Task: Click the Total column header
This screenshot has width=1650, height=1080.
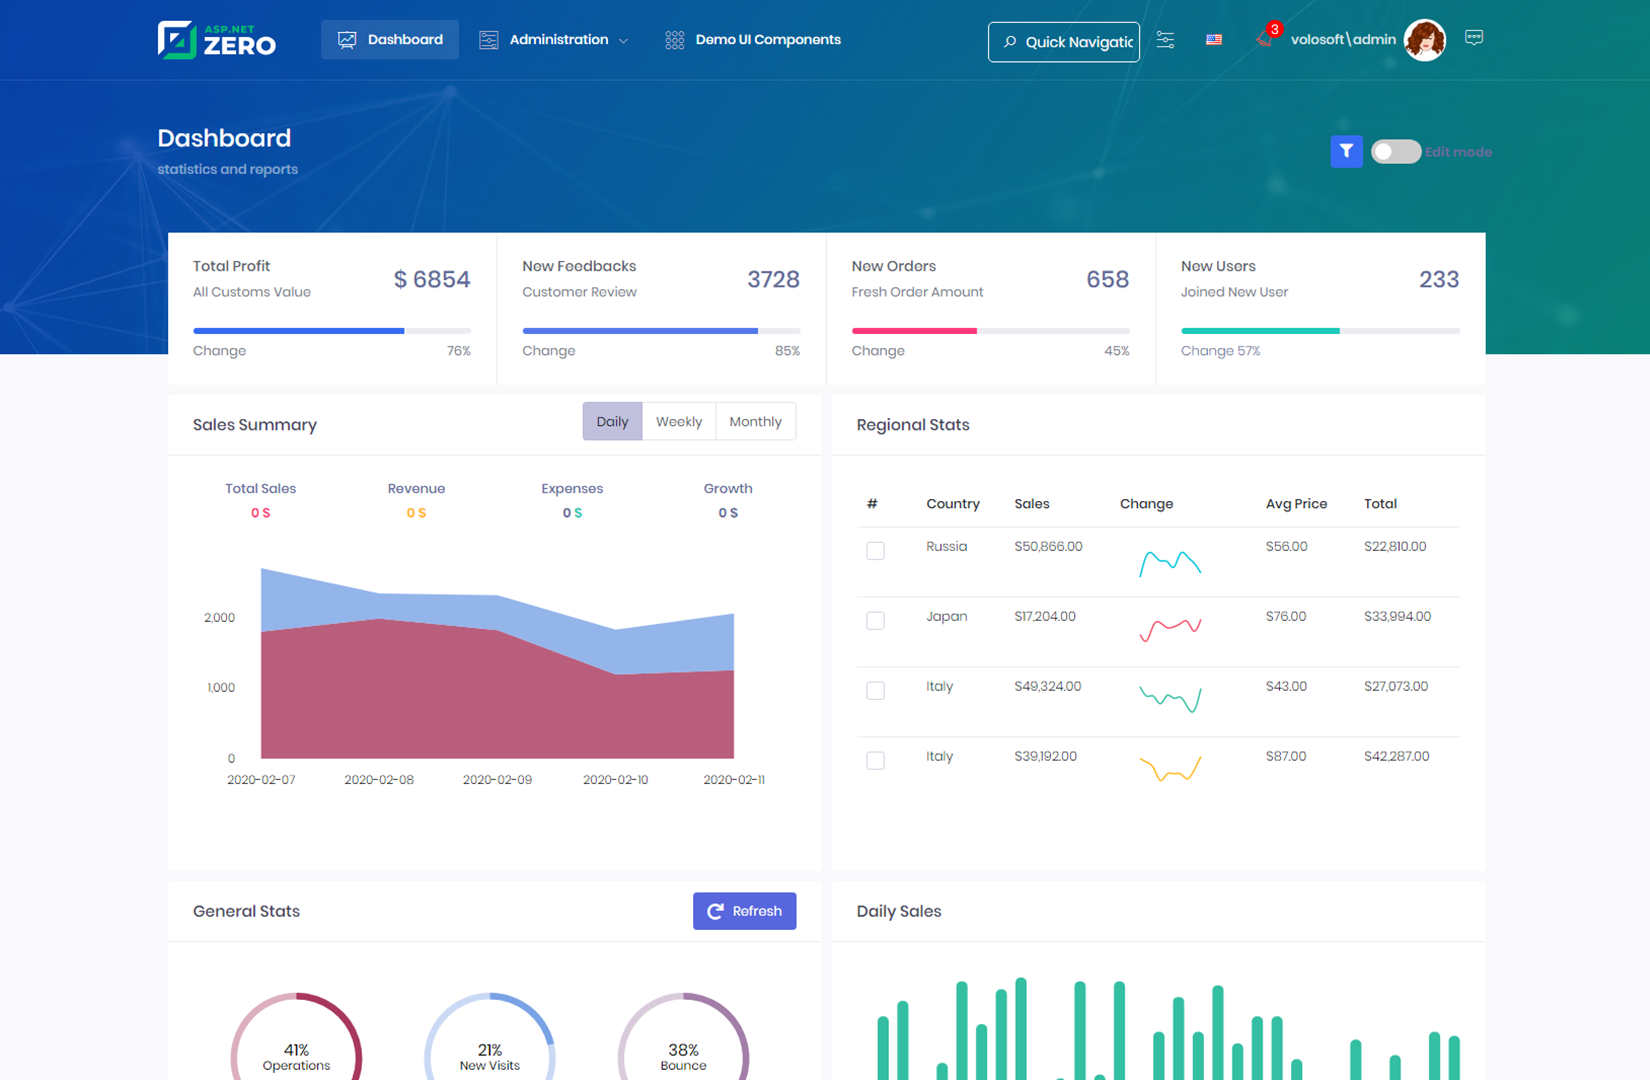Action: pyautogui.click(x=1380, y=504)
